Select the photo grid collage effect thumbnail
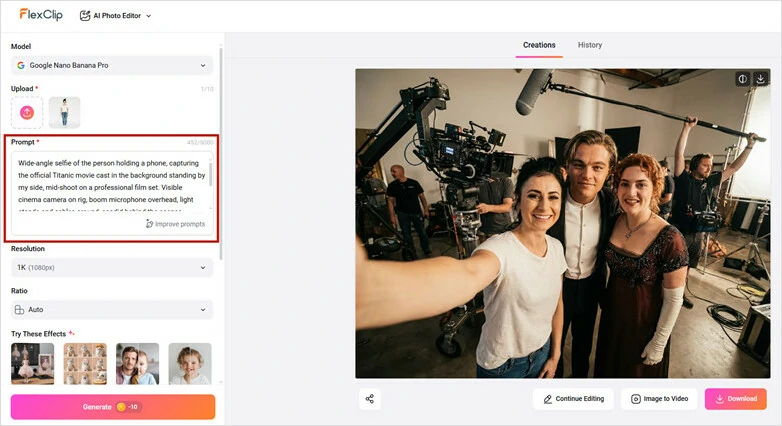 point(85,364)
